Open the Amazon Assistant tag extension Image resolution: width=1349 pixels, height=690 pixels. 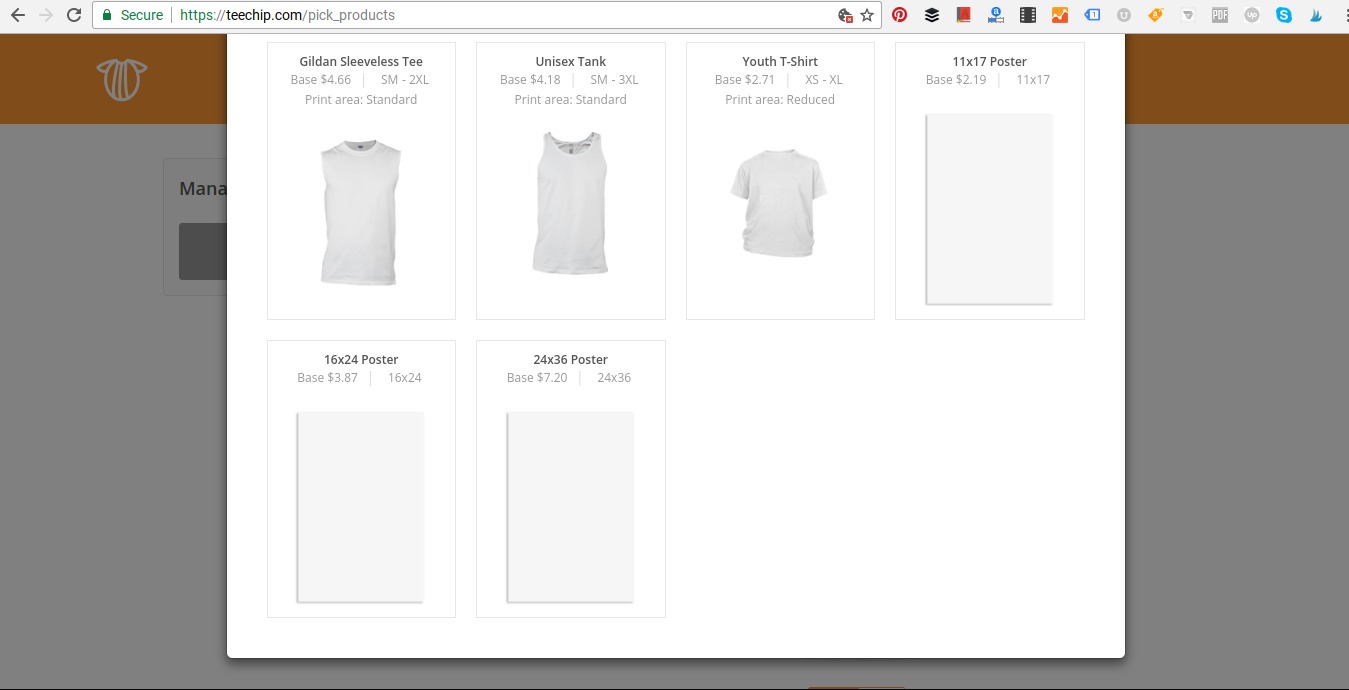point(1155,15)
